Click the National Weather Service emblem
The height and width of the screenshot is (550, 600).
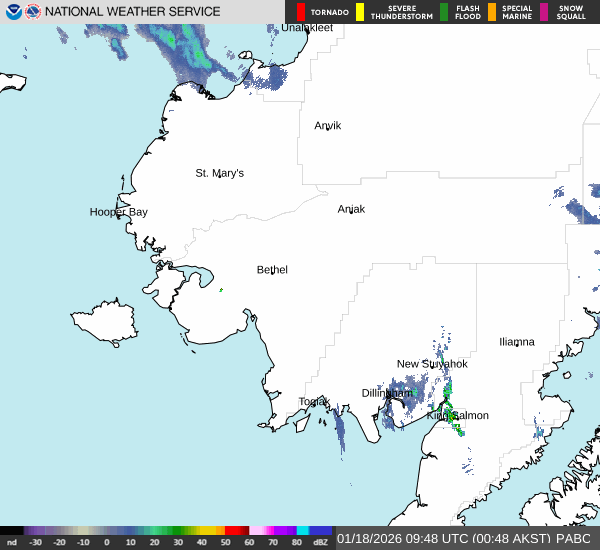coord(34,12)
